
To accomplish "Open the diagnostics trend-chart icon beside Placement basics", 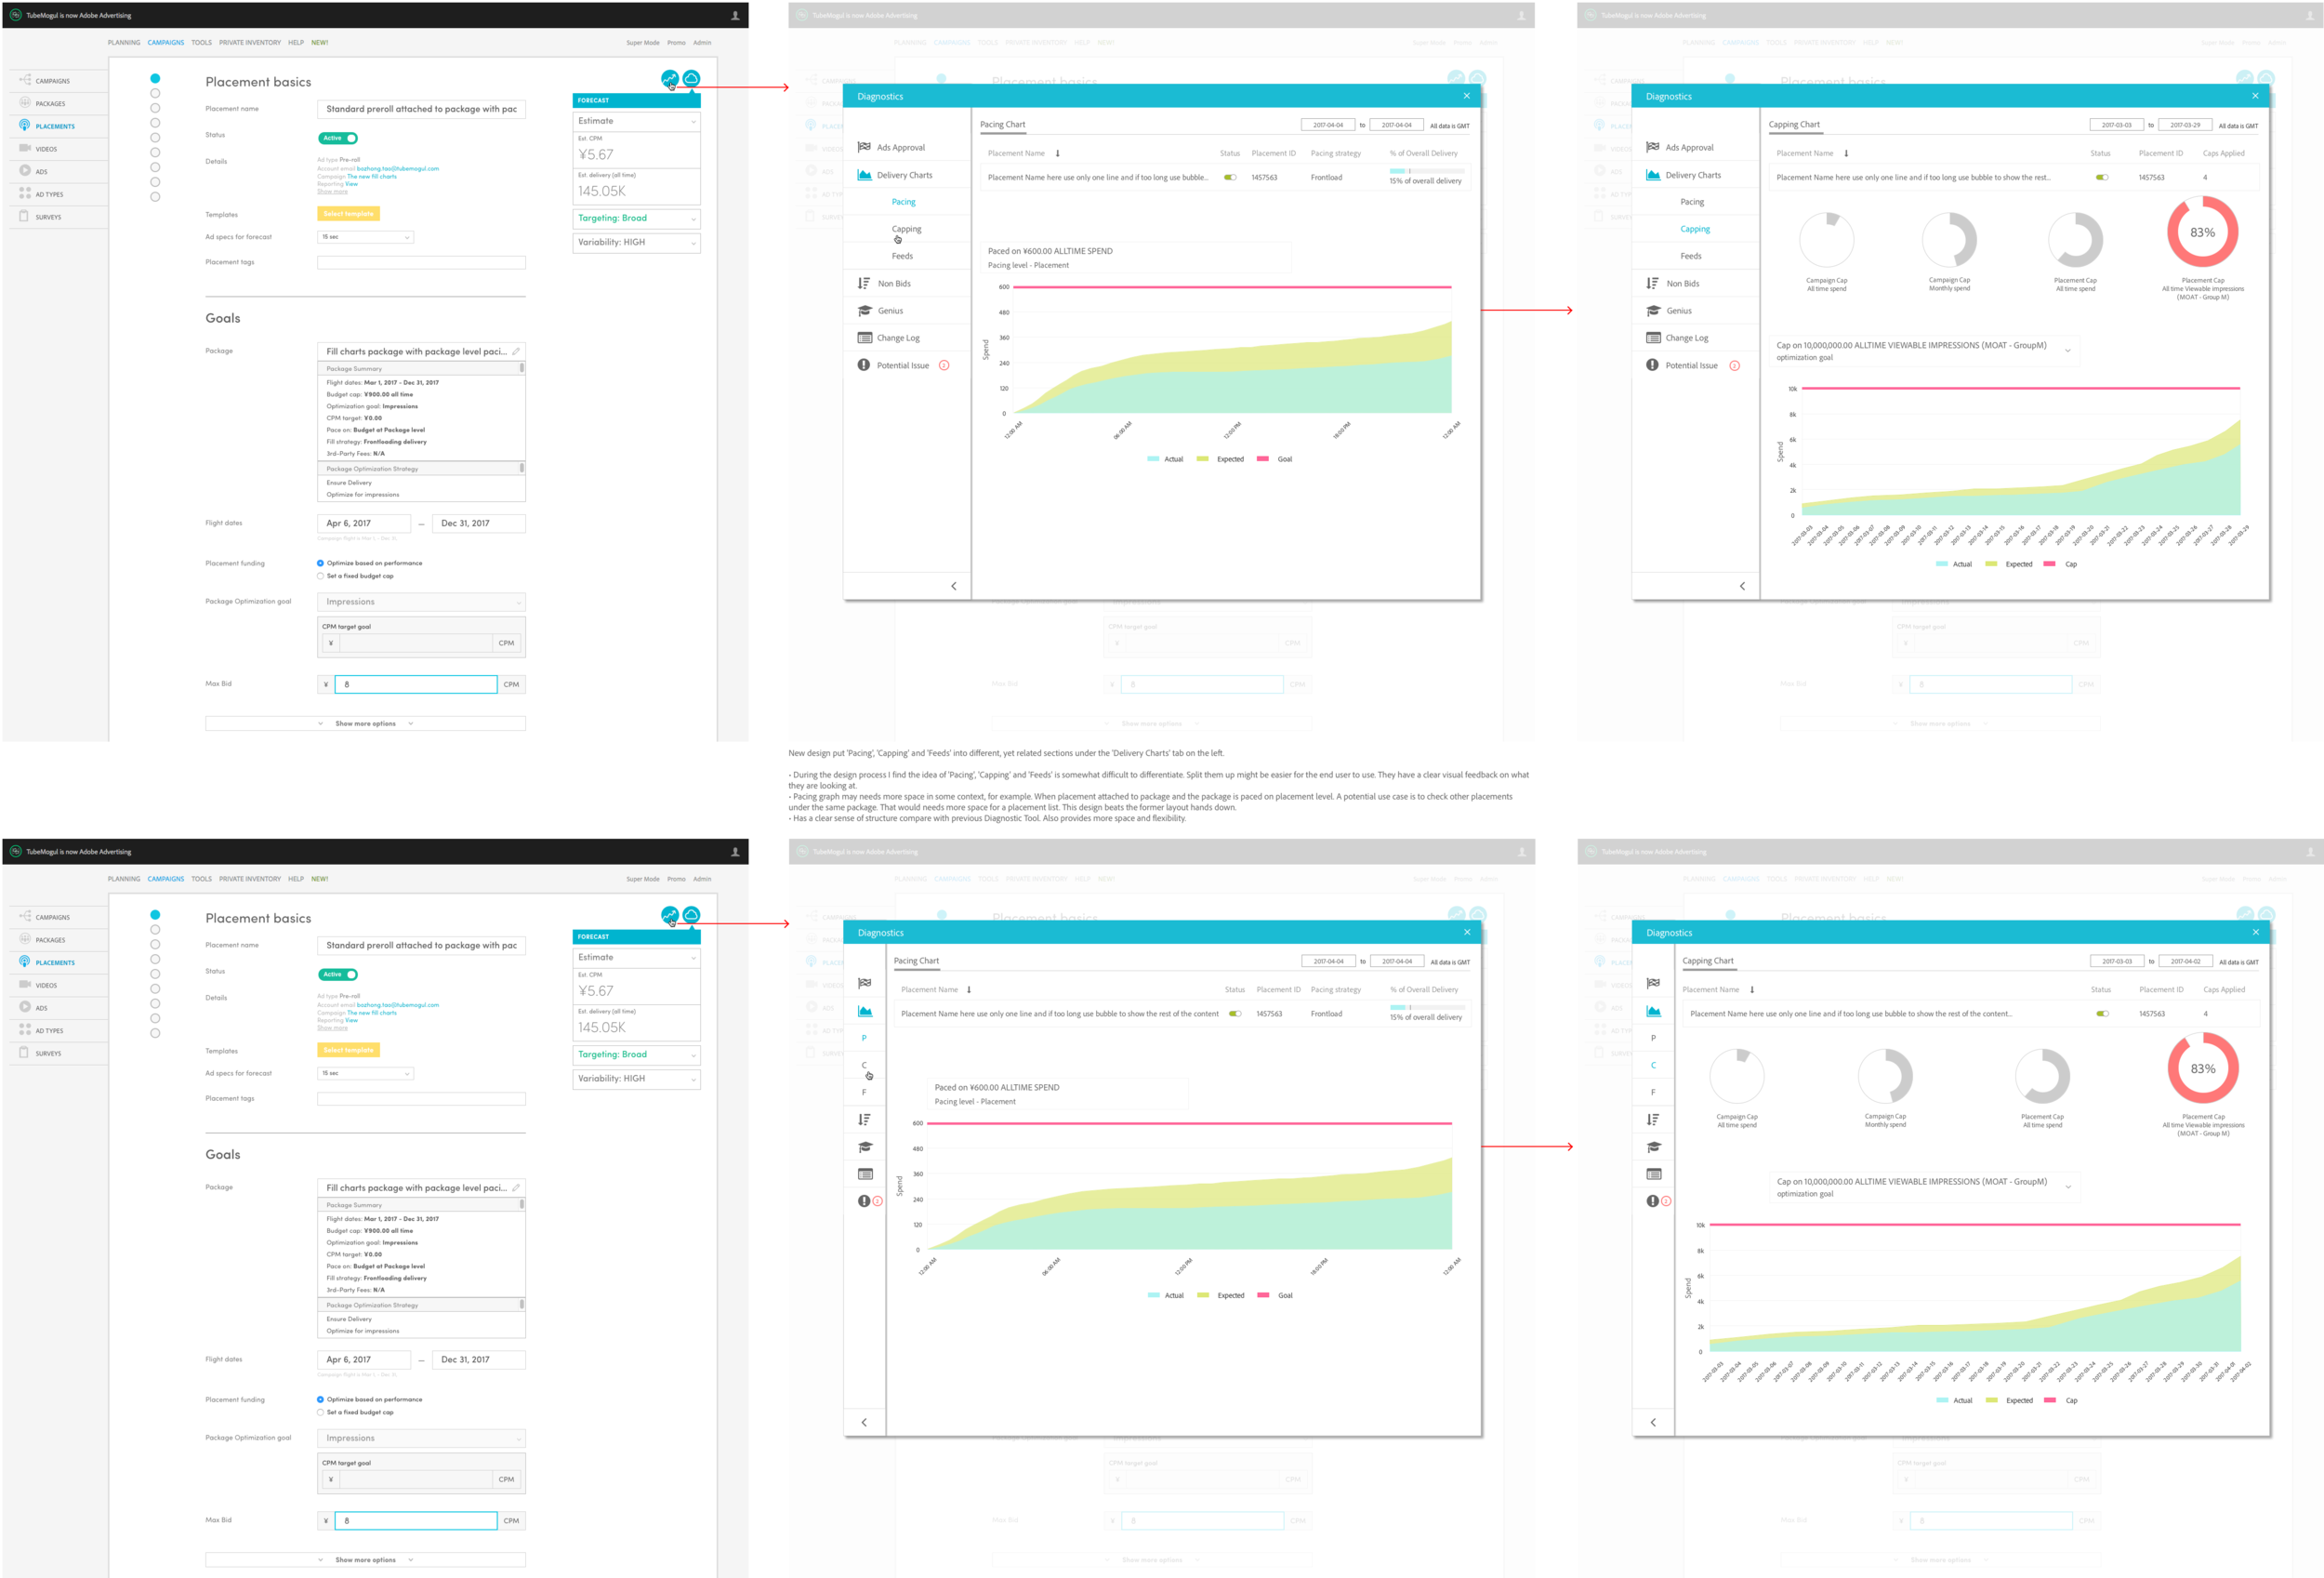I will click(669, 78).
